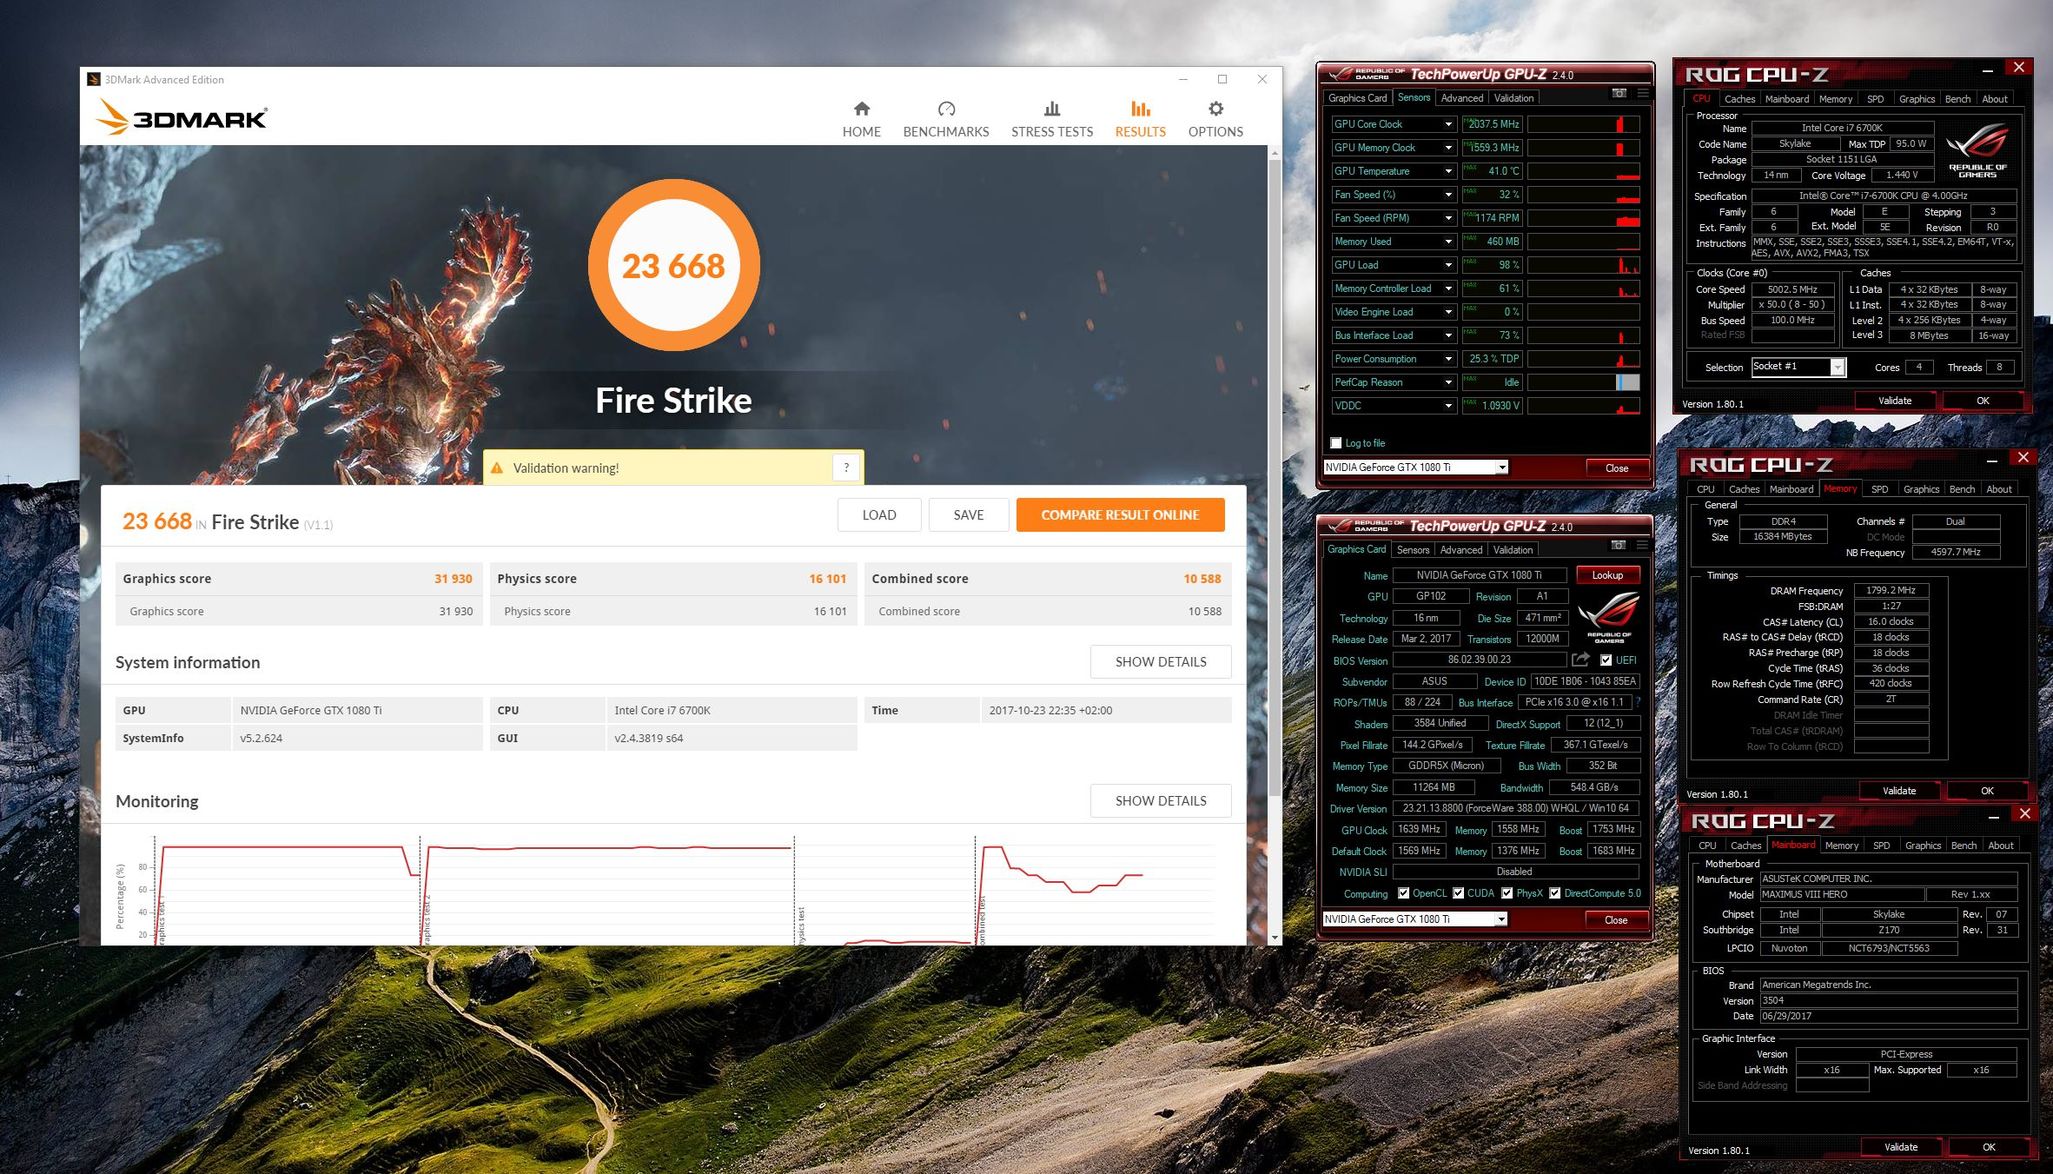This screenshot has width=2053, height=1174.
Task: Expand the Memory Used sensor dropdown
Action: point(1447,242)
